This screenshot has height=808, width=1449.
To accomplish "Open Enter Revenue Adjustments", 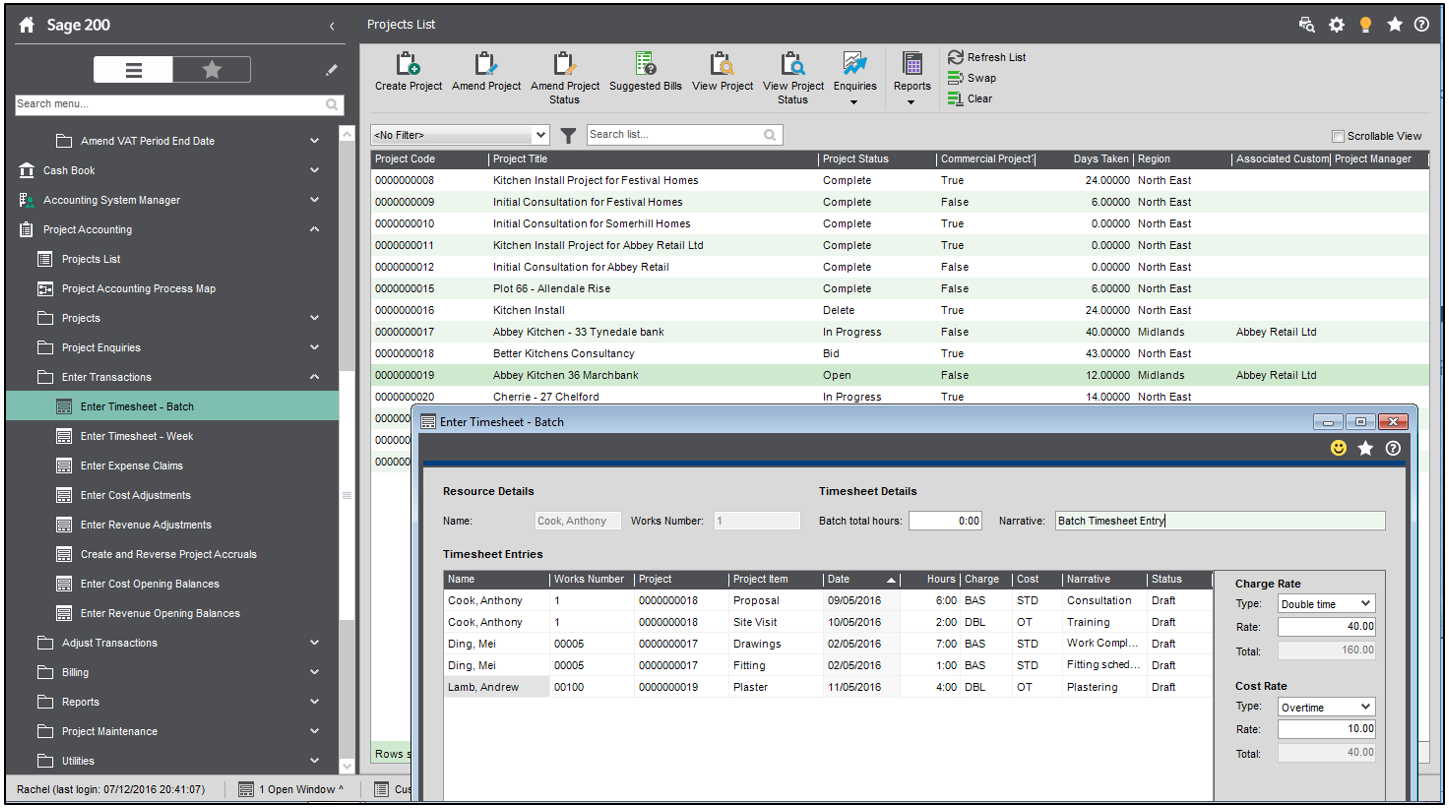I will click(x=146, y=525).
